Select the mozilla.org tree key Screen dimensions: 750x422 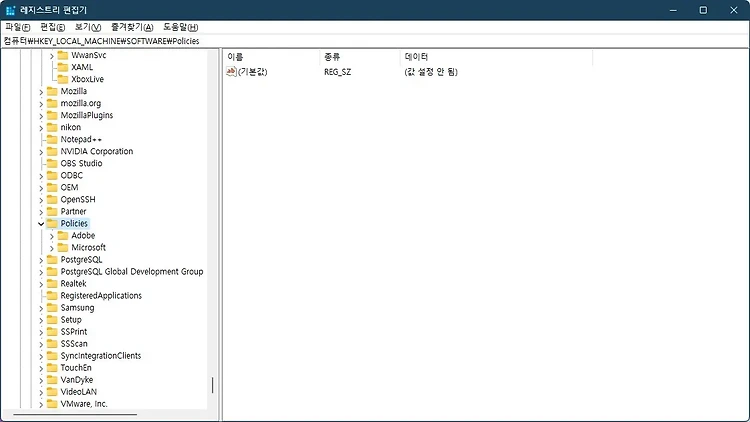click(81, 103)
